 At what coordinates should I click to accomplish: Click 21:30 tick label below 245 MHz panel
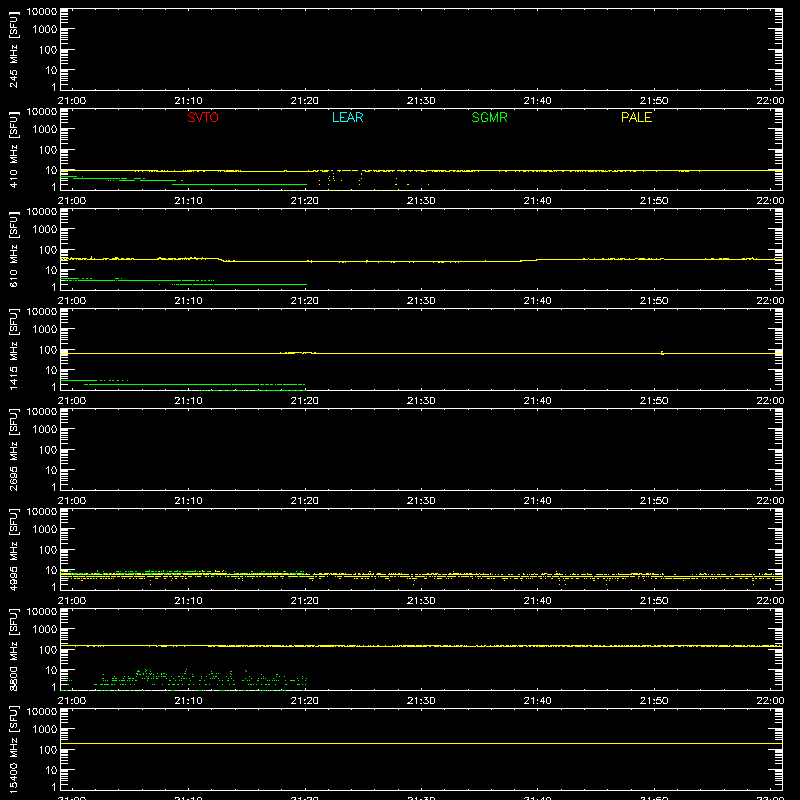pyautogui.click(x=421, y=101)
